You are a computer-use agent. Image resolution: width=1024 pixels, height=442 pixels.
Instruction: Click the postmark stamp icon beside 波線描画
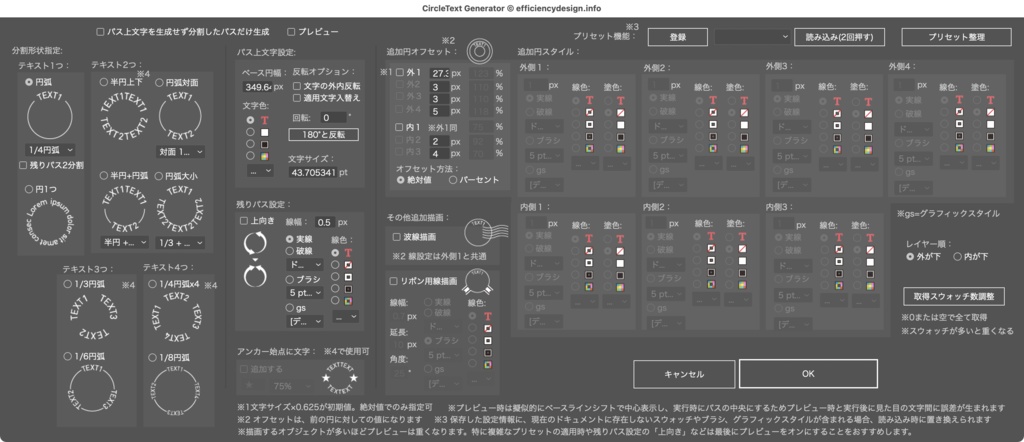coord(485,231)
